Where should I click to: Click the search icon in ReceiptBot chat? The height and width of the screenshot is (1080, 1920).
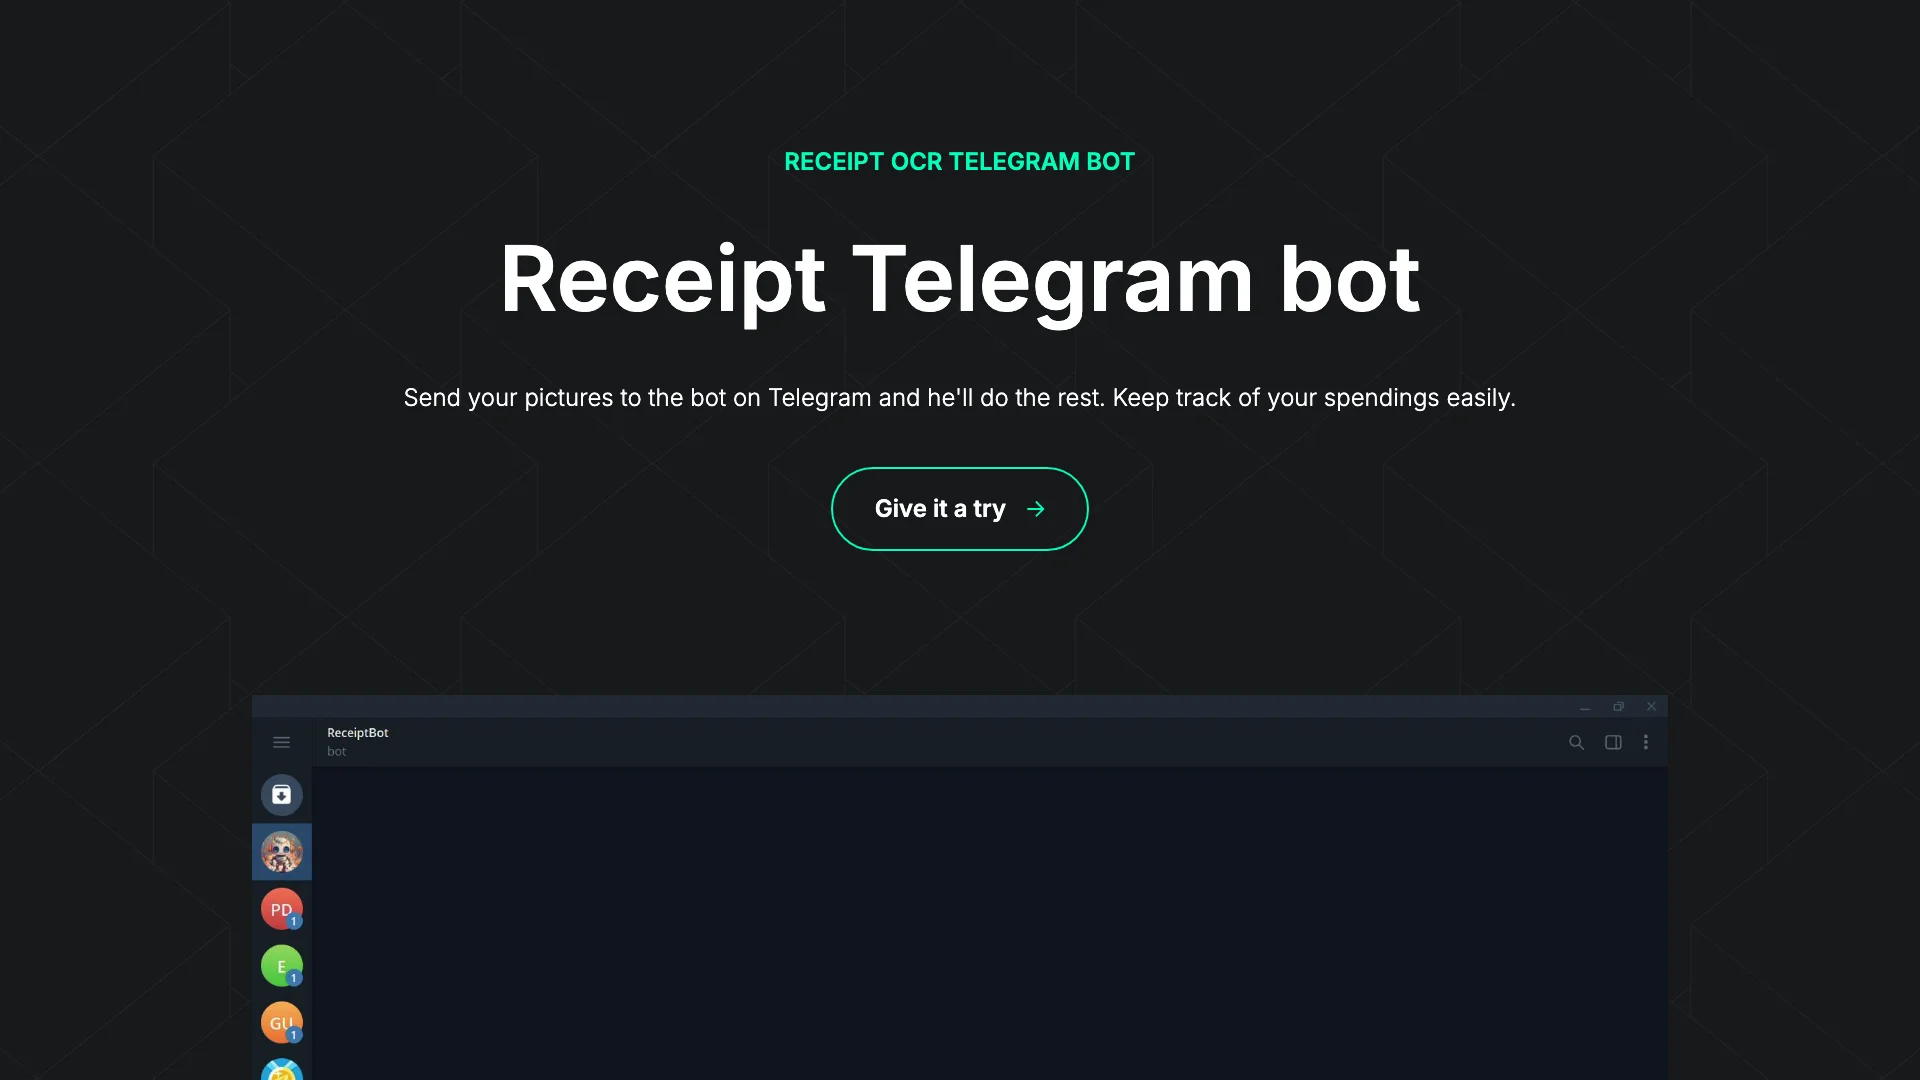point(1576,742)
